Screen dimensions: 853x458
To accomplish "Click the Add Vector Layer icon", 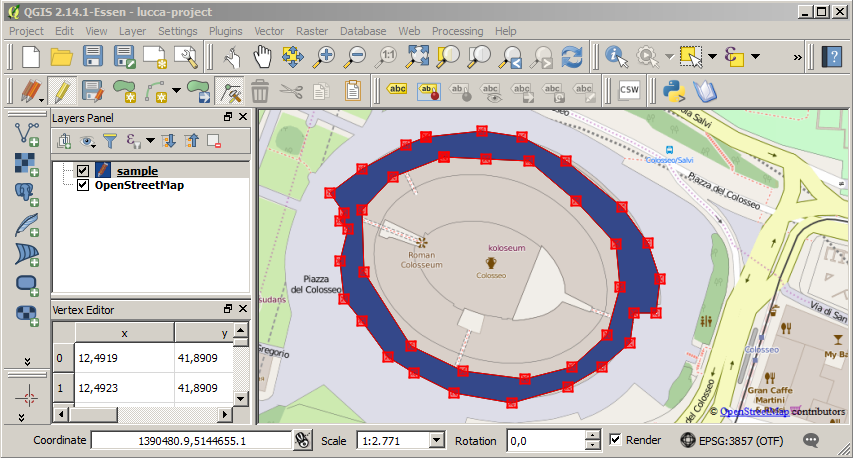I will point(27,134).
